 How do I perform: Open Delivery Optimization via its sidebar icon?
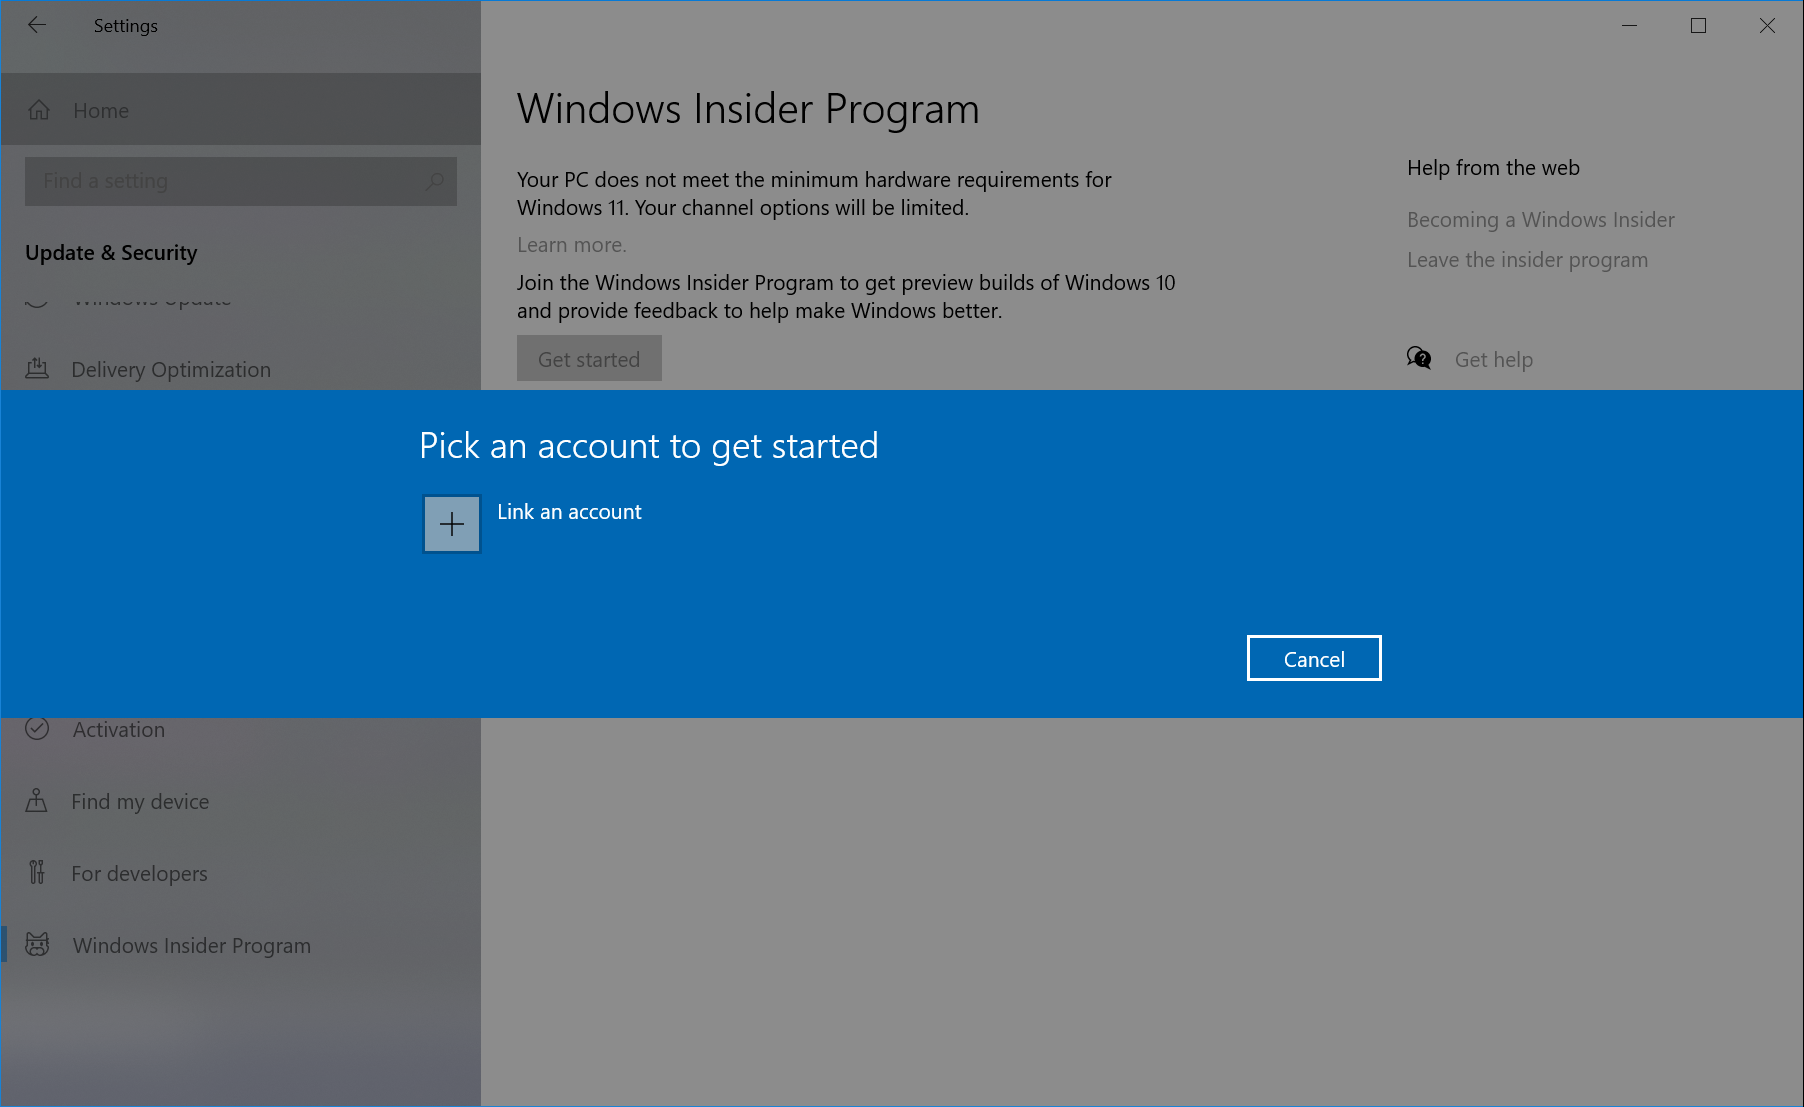pyautogui.click(x=37, y=369)
